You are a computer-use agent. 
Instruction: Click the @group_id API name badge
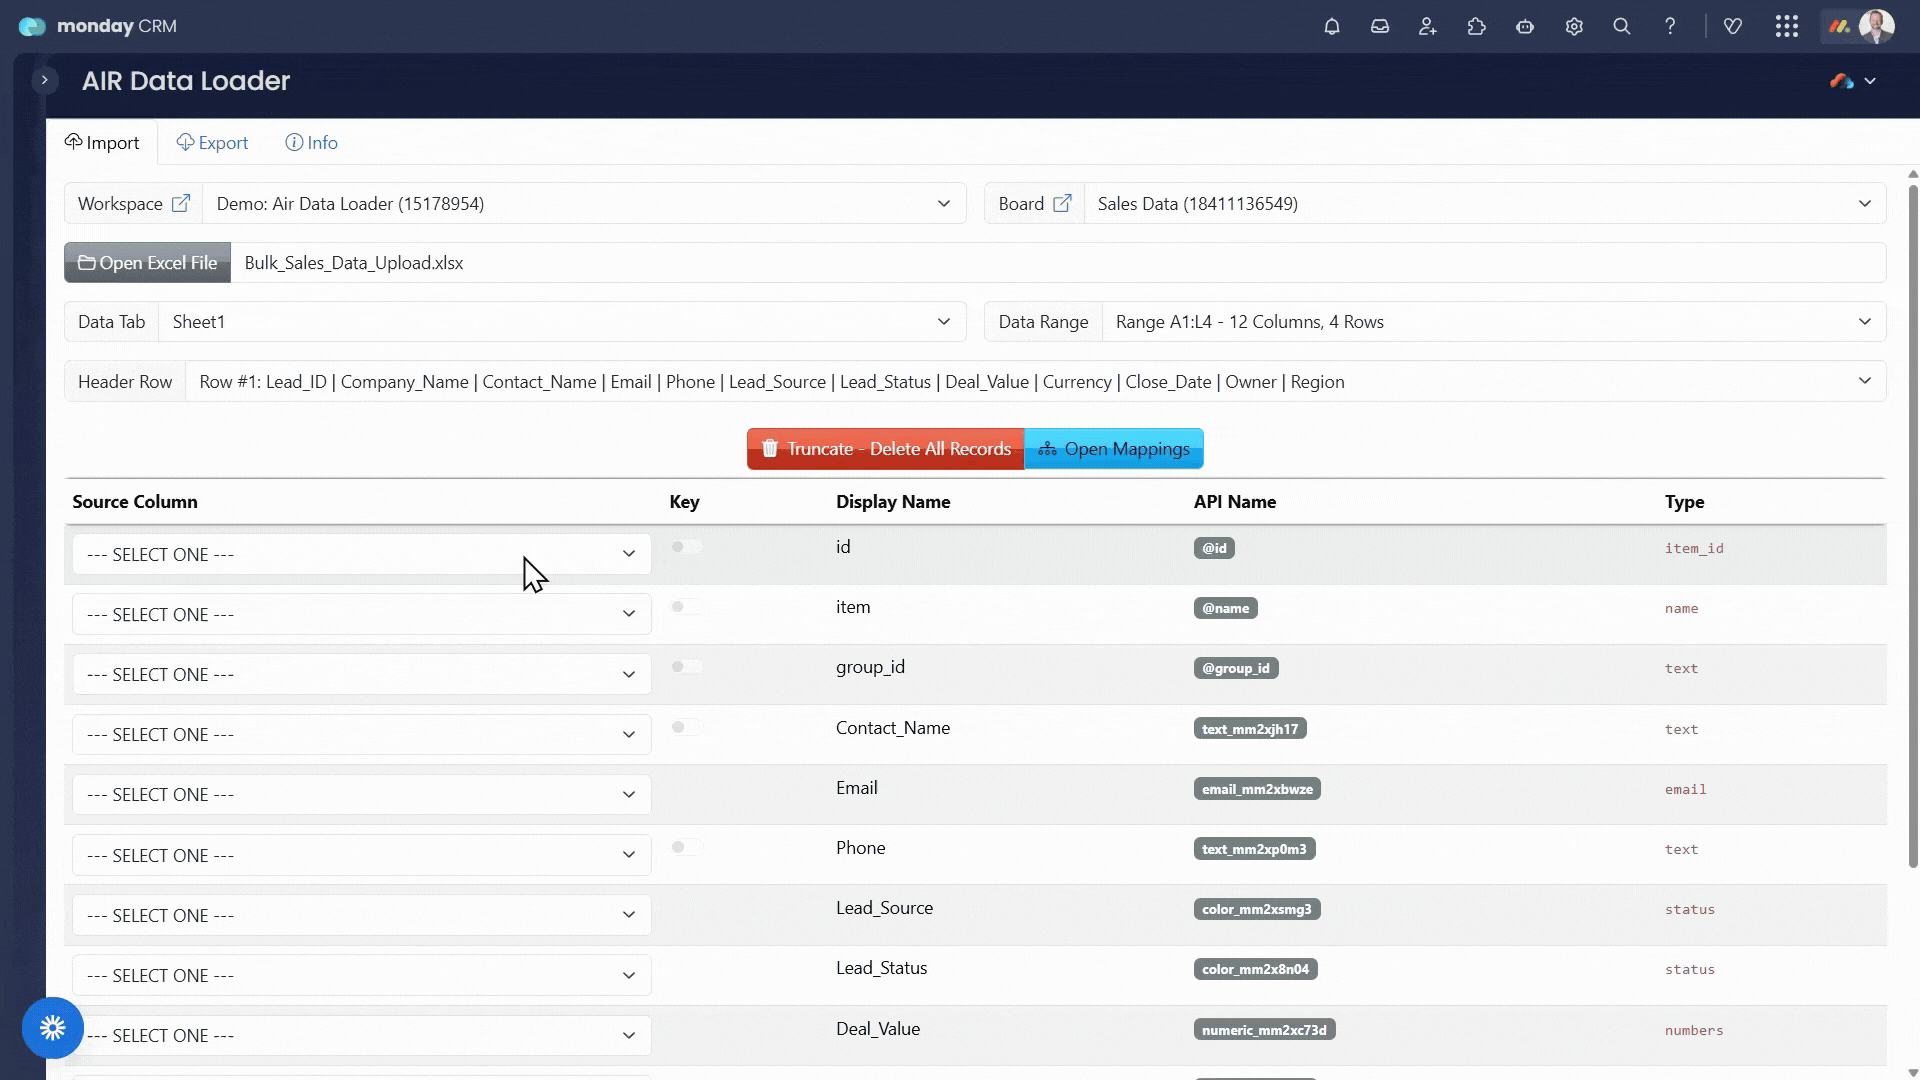1236,668
